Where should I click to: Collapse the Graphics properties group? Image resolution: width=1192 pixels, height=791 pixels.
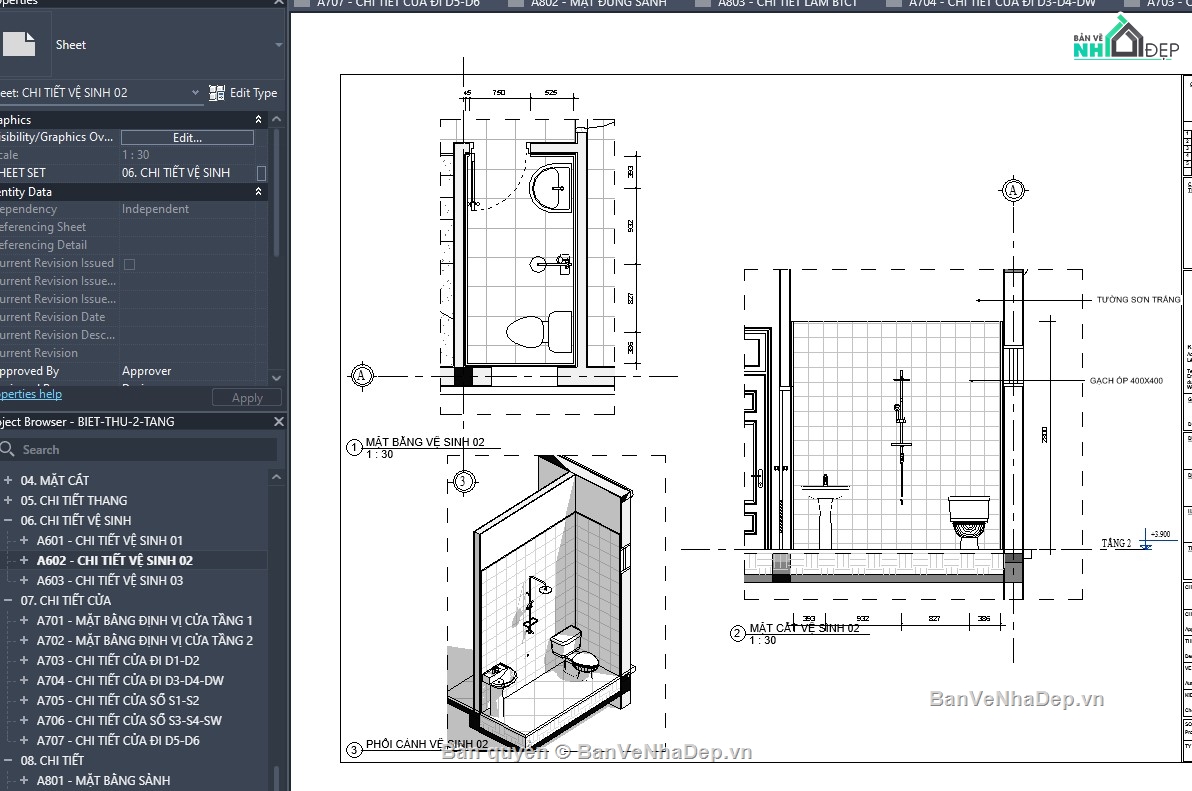pyautogui.click(x=258, y=119)
